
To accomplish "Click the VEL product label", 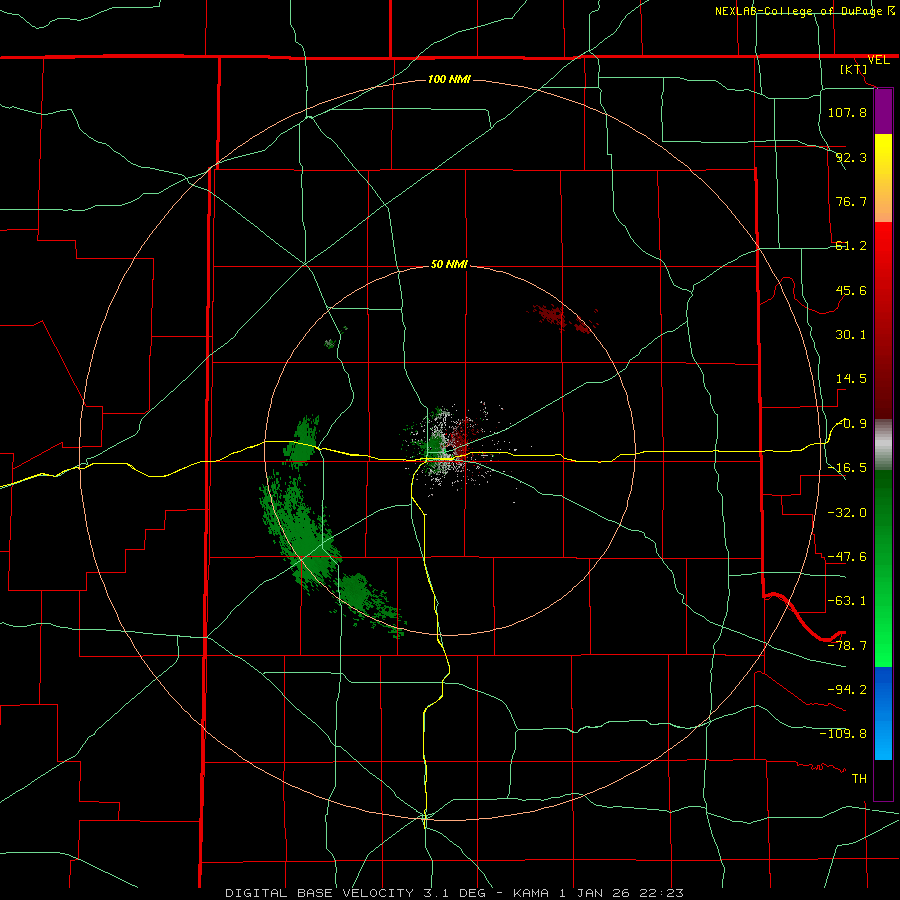I will [x=878, y=60].
